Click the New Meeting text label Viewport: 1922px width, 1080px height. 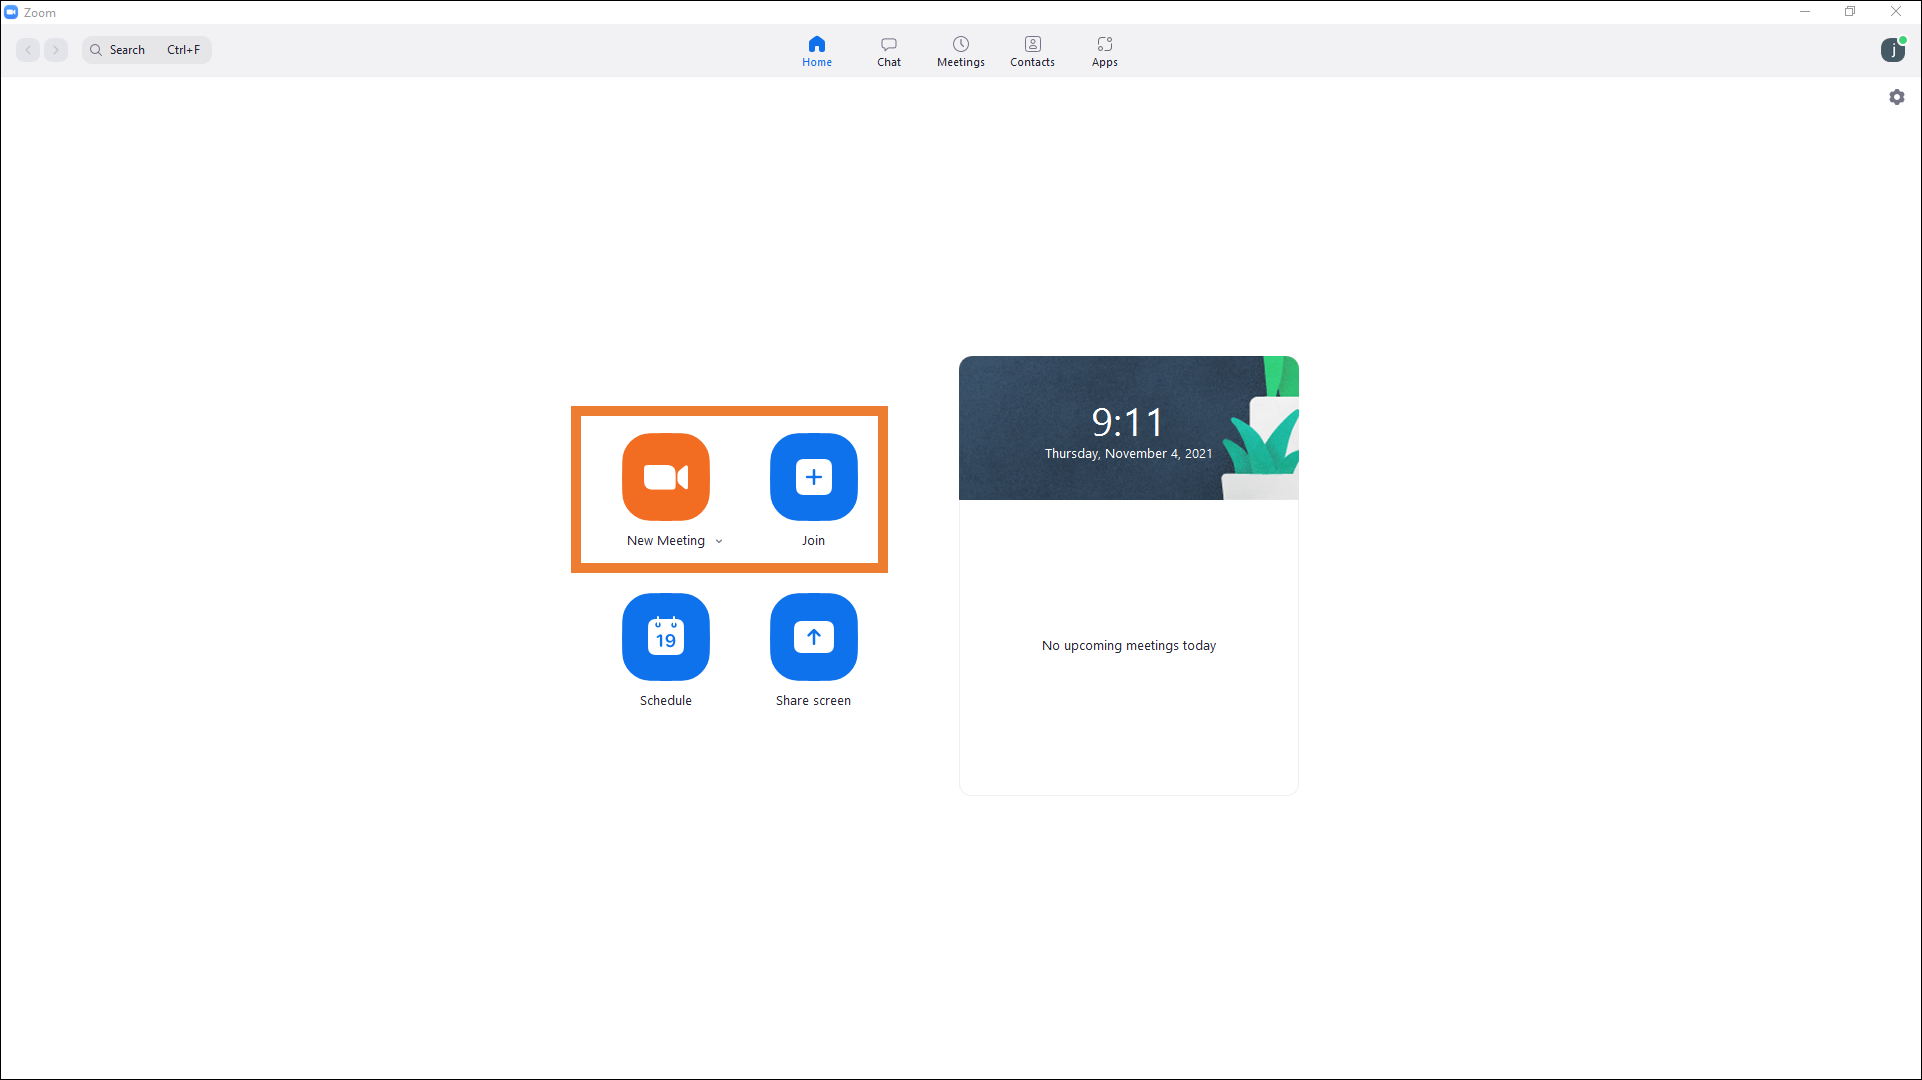pyautogui.click(x=665, y=541)
